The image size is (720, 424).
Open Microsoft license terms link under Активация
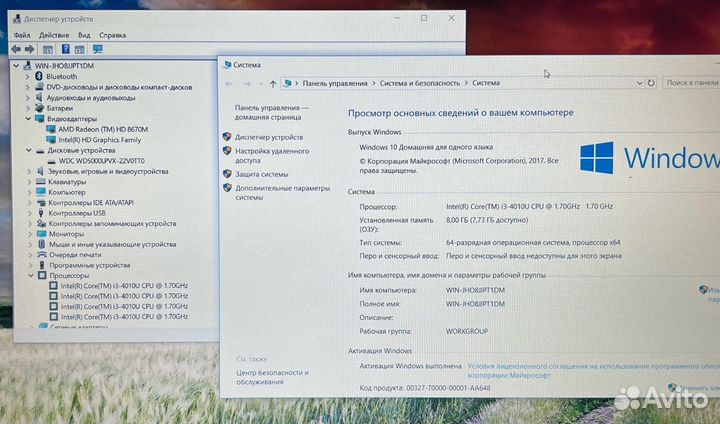point(593,371)
